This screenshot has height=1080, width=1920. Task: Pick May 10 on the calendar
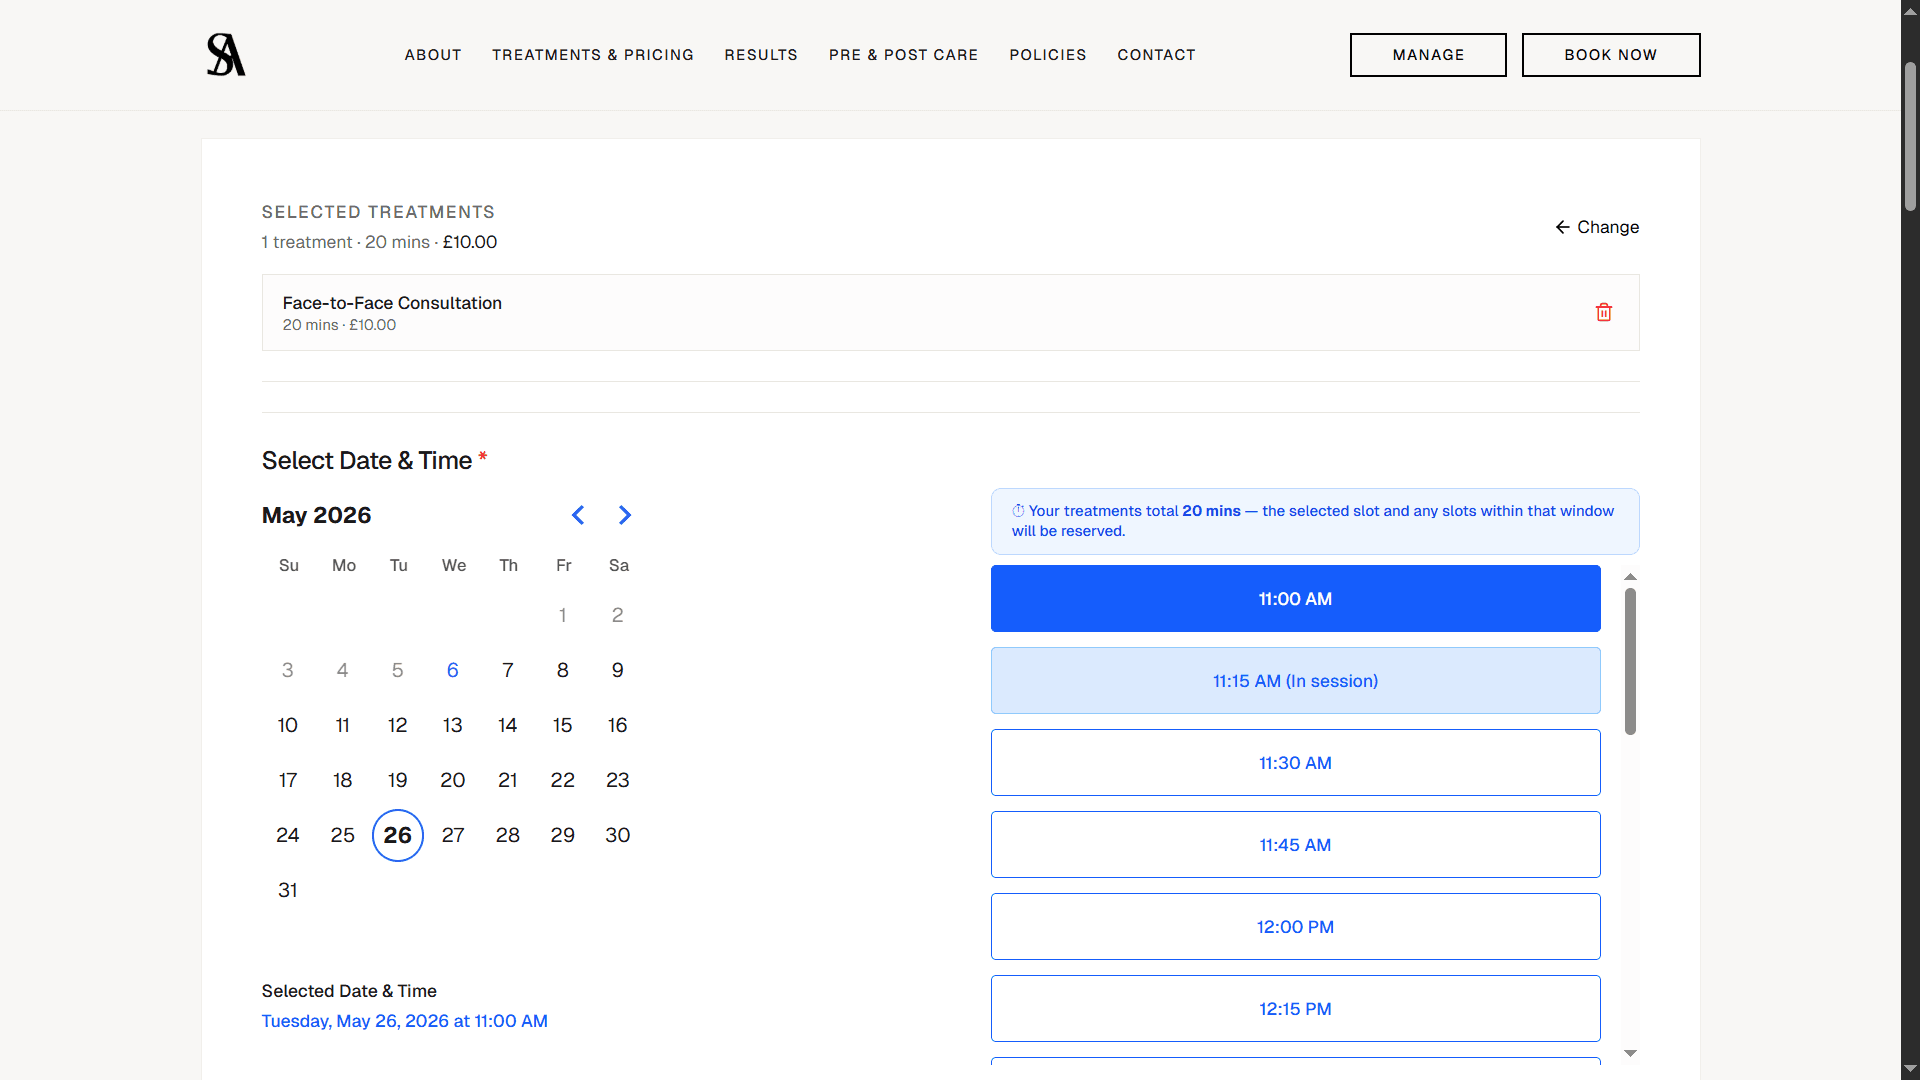click(288, 725)
